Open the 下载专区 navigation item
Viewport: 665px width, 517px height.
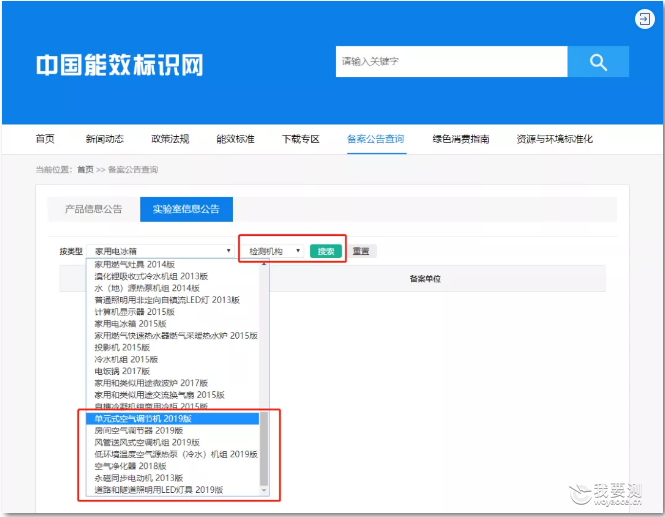[301, 139]
